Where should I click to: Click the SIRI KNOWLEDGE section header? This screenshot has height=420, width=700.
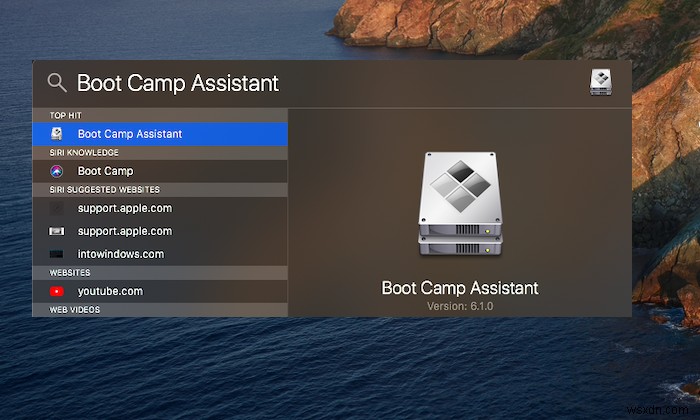(x=160, y=153)
